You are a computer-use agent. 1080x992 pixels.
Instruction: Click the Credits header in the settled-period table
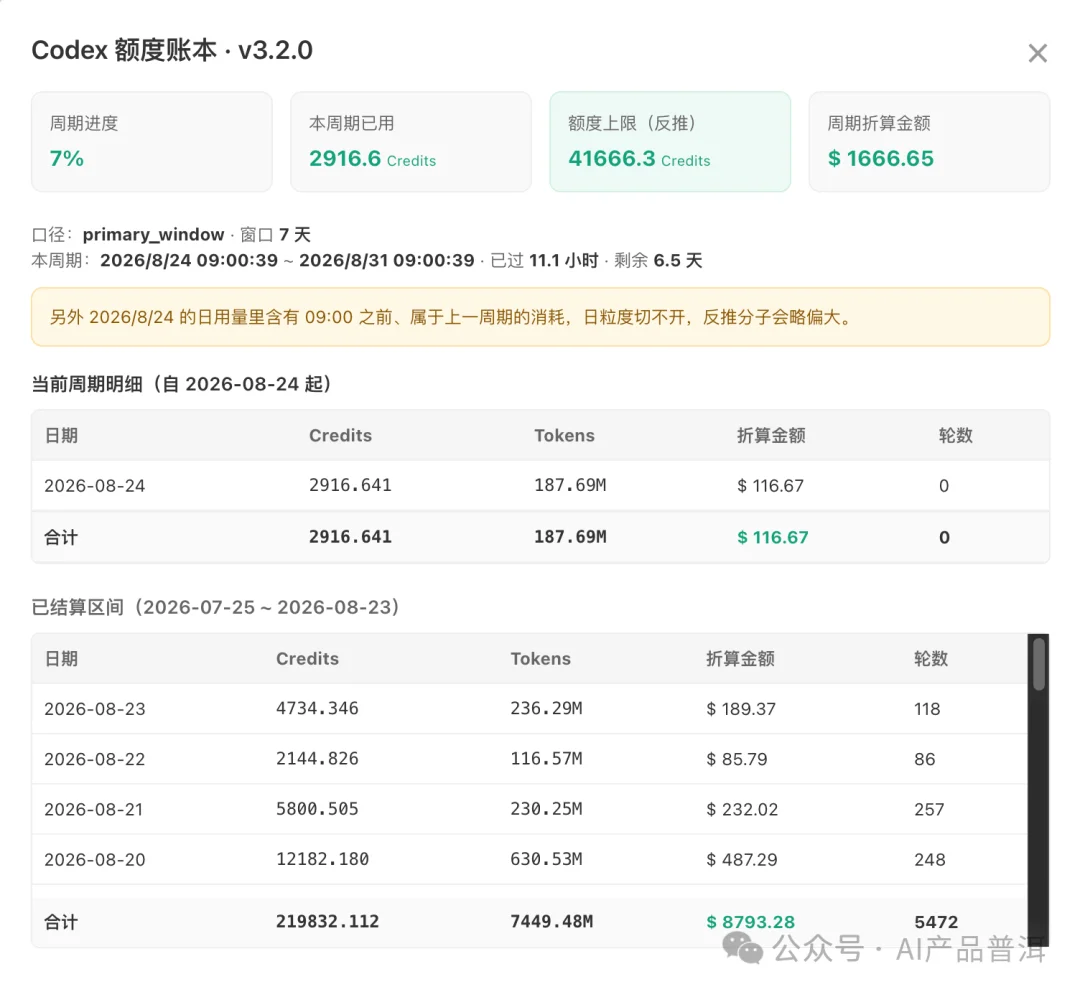(307, 659)
